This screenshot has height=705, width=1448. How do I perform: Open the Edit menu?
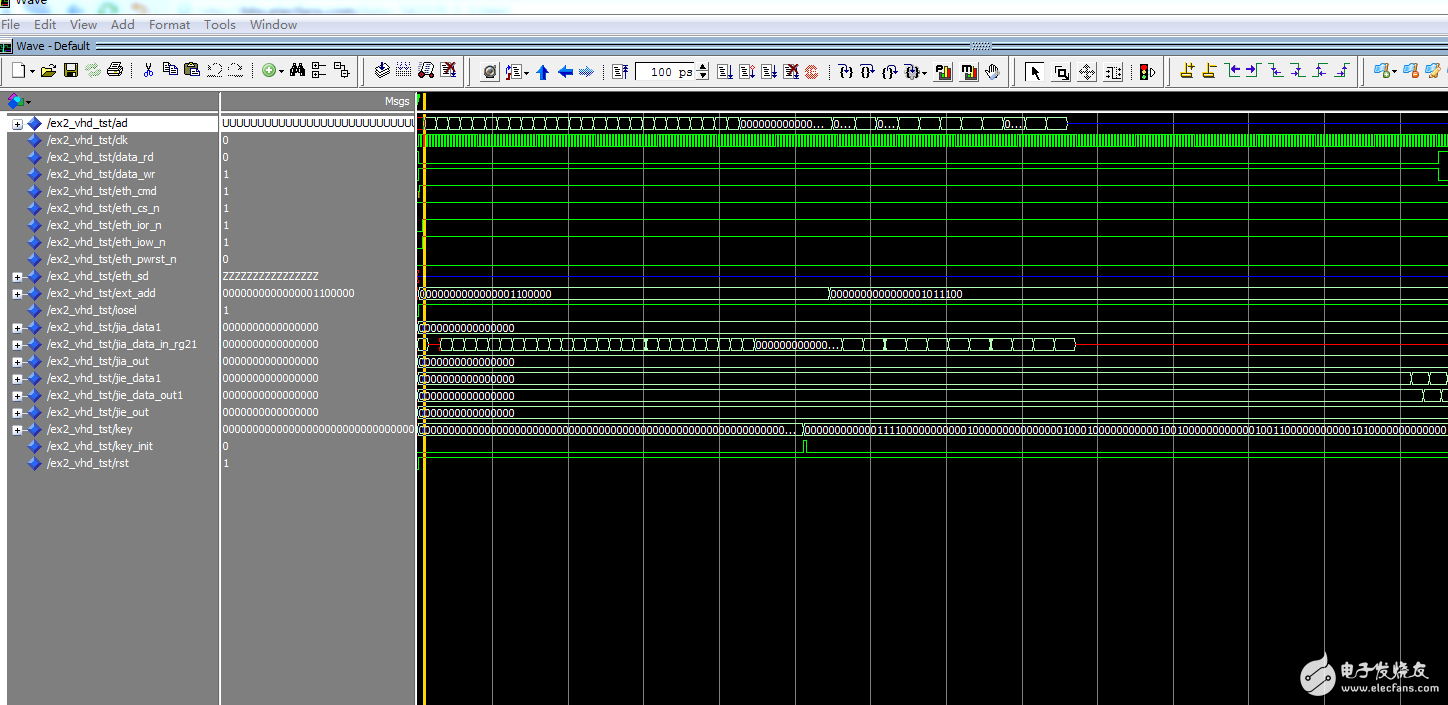[x=45, y=24]
